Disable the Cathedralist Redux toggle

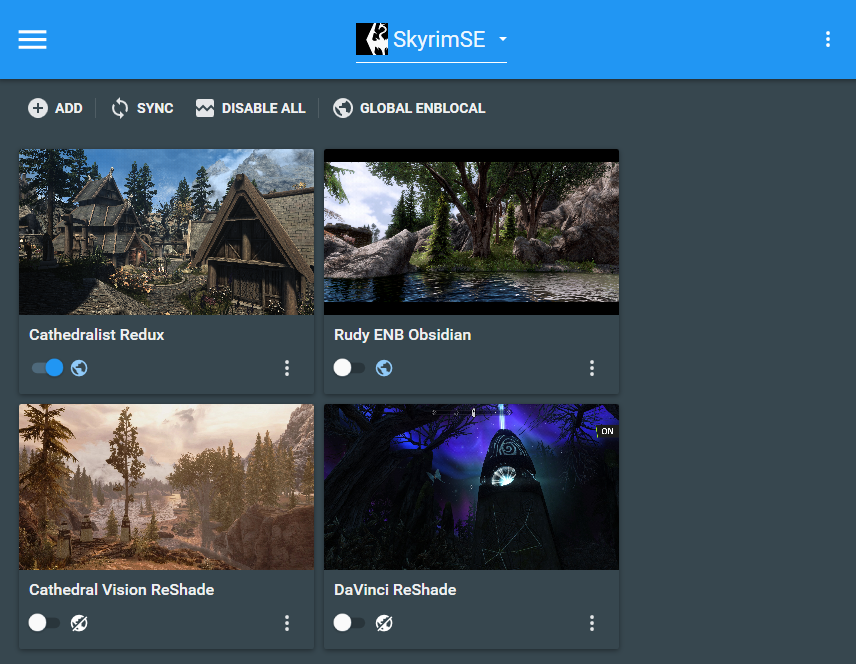(47, 368)
